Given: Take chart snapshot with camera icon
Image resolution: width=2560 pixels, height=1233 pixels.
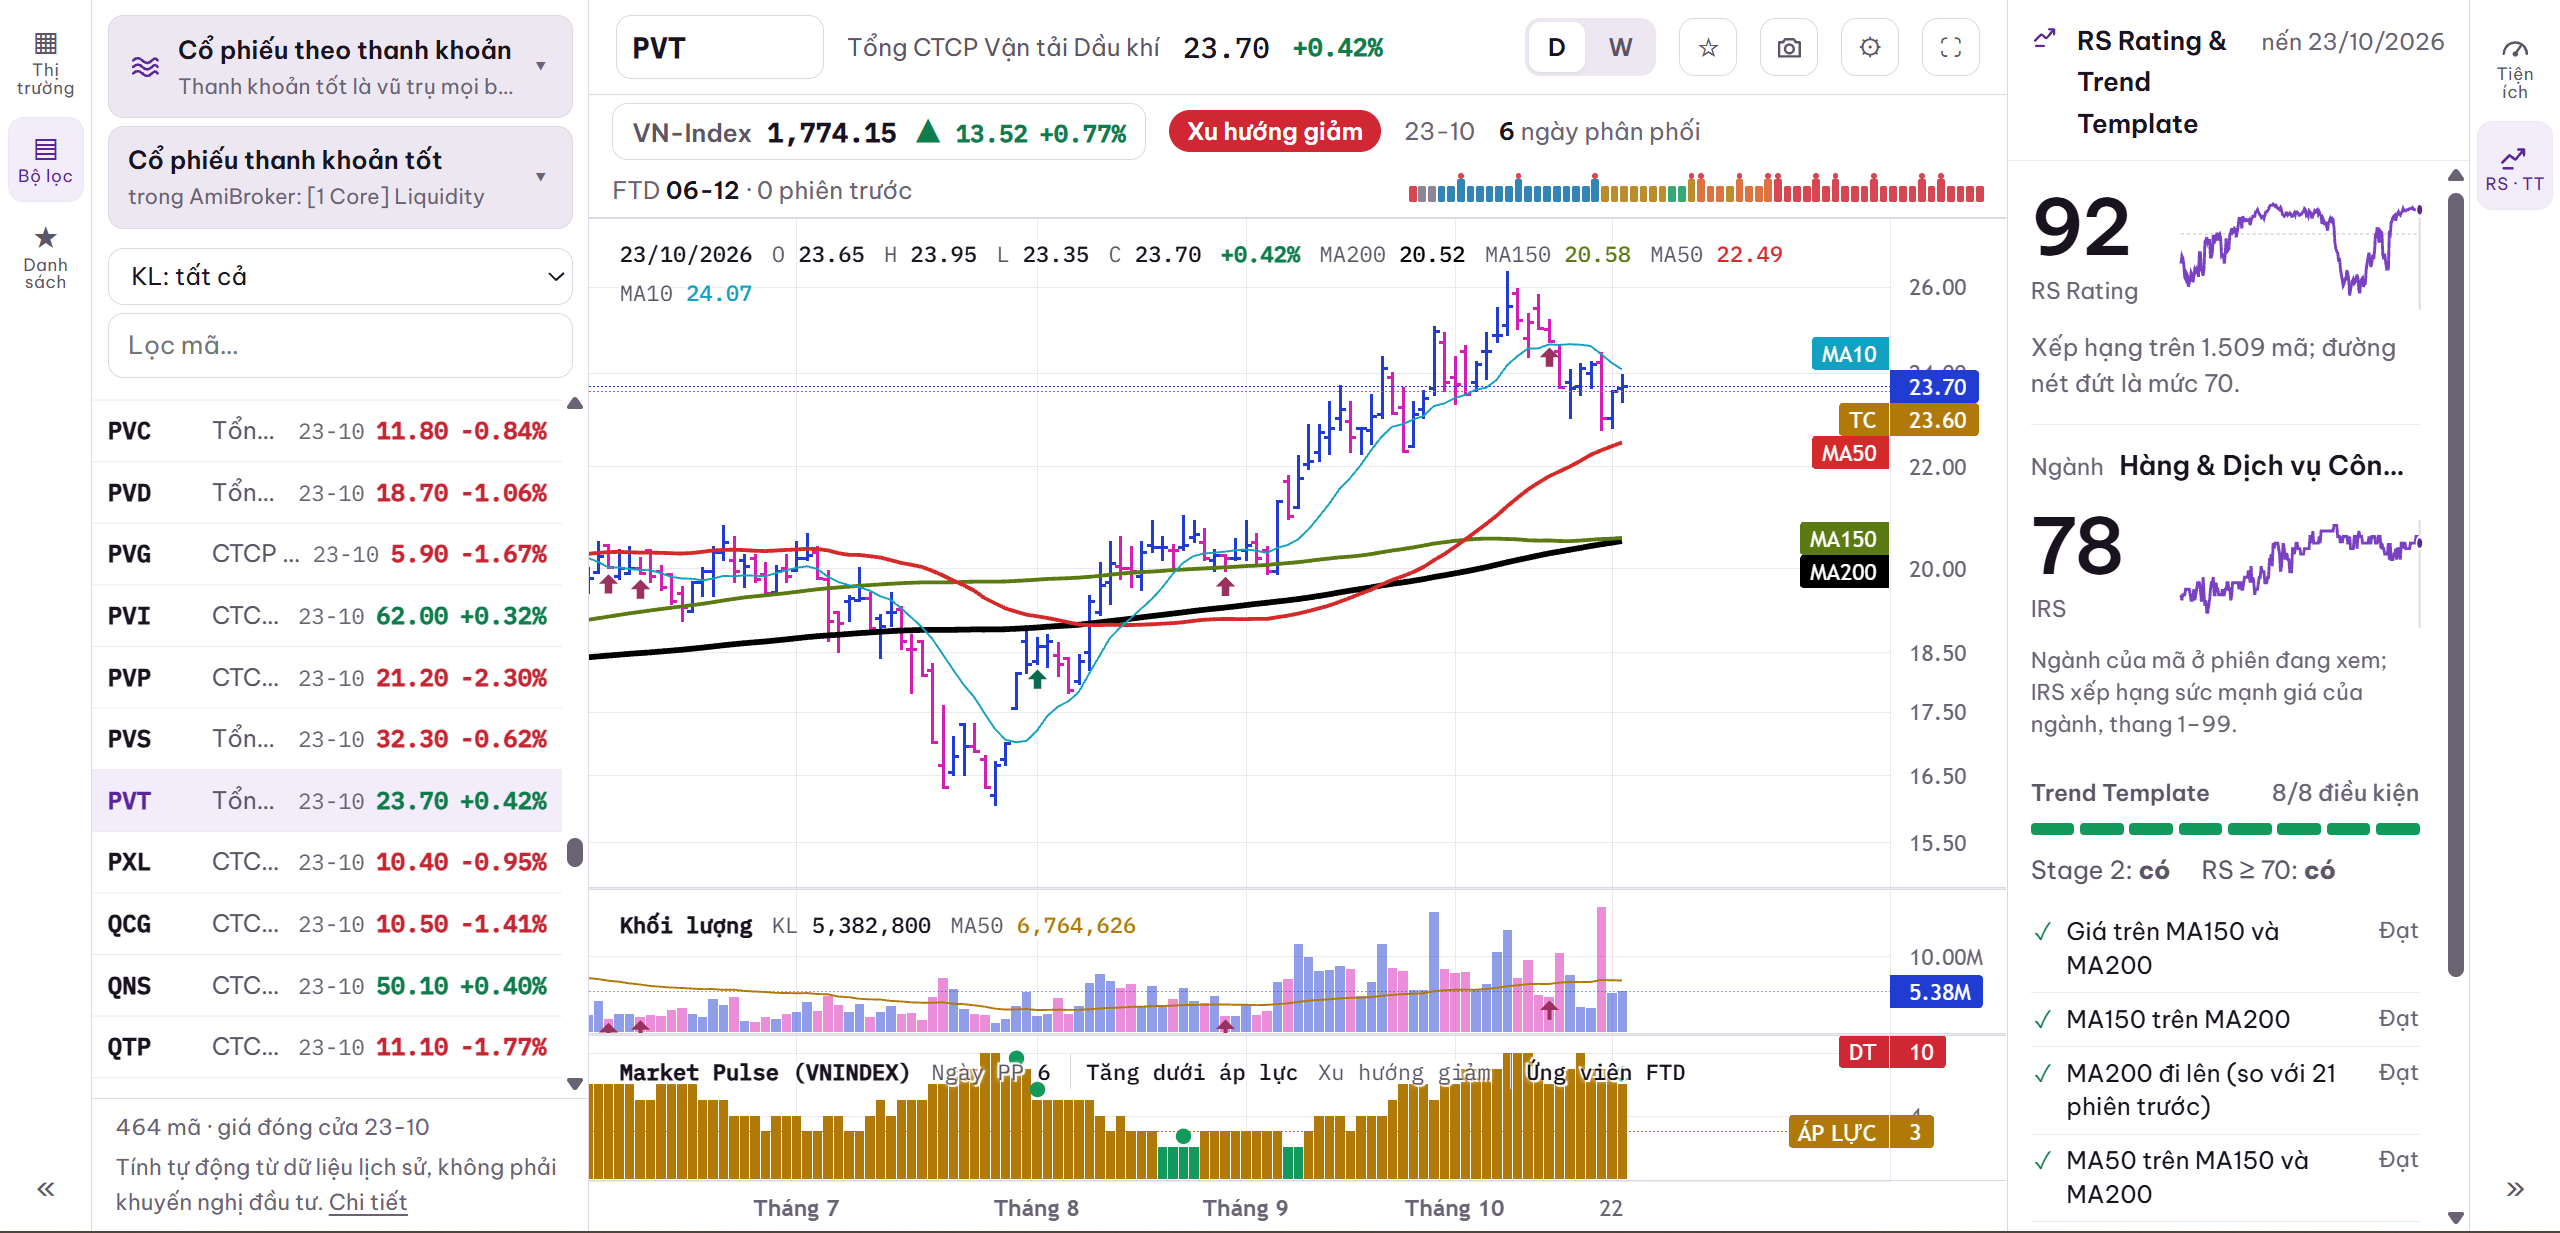Looking at the screenshot, I should [1789, 47].
